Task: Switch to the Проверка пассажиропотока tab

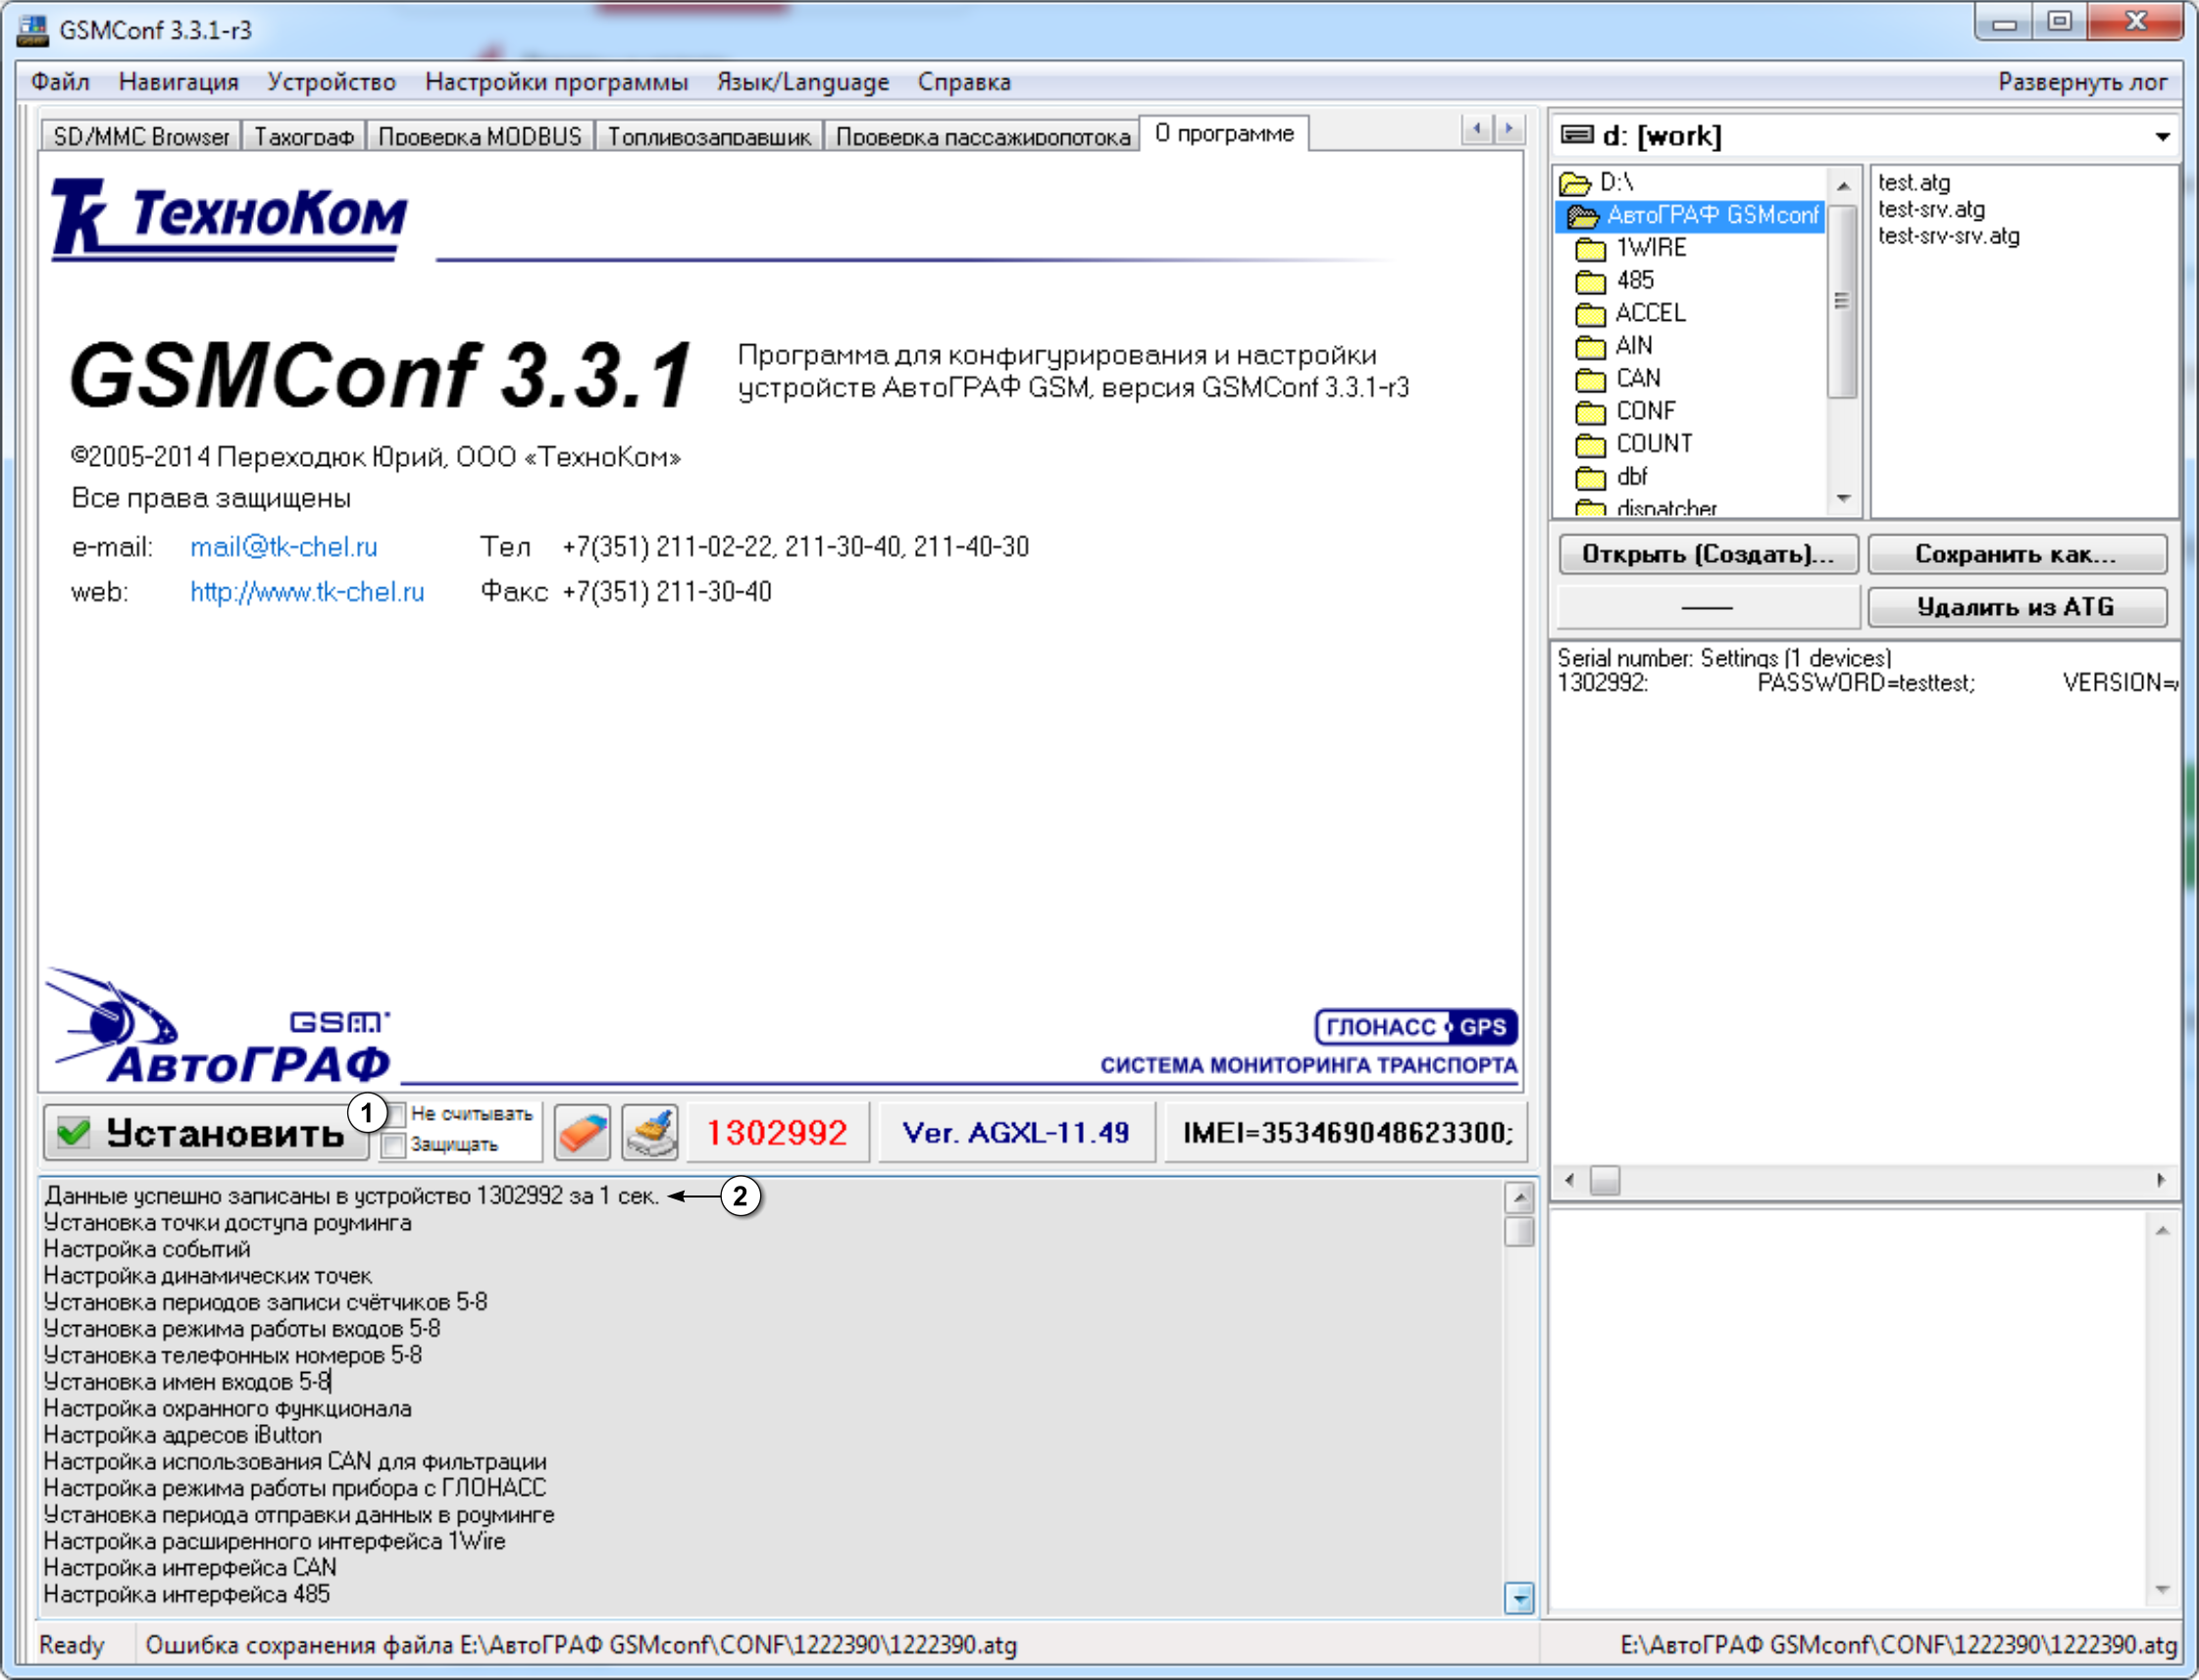Action: [x=983, y=137]
